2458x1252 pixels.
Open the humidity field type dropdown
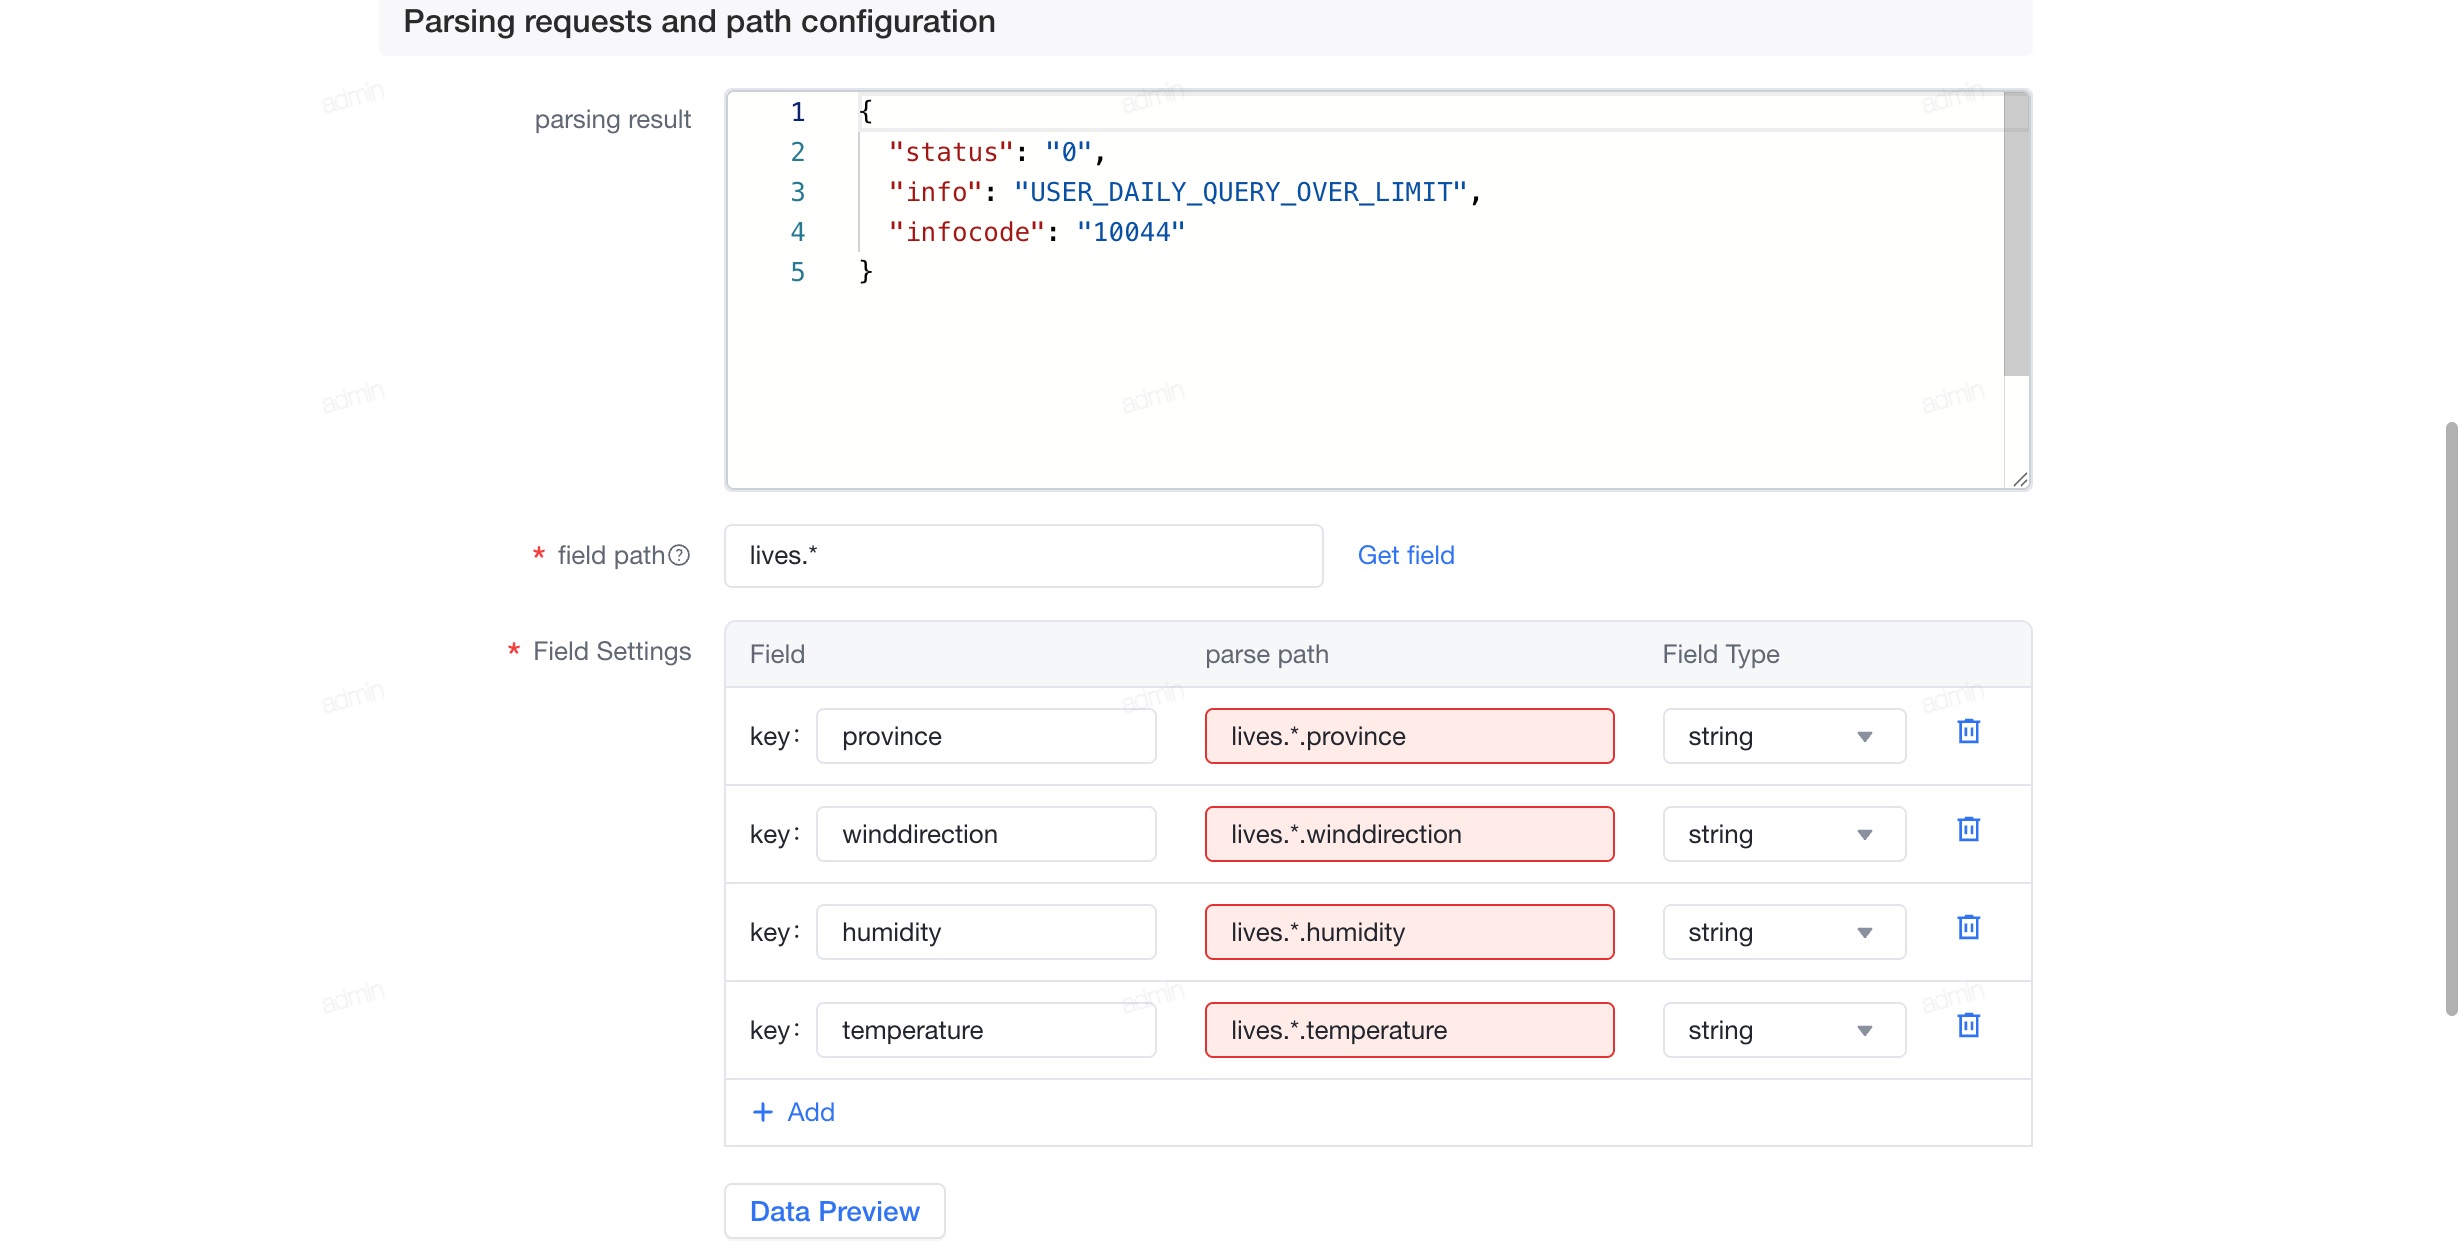(x=1784, y=932)
